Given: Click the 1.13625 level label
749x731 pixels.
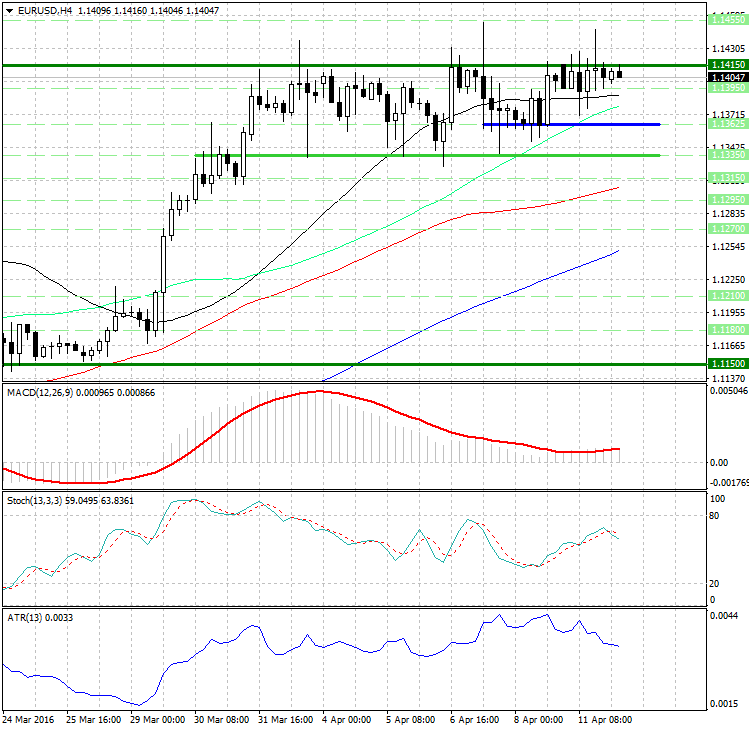Looking at the screenshot, I should coord(728,124).
